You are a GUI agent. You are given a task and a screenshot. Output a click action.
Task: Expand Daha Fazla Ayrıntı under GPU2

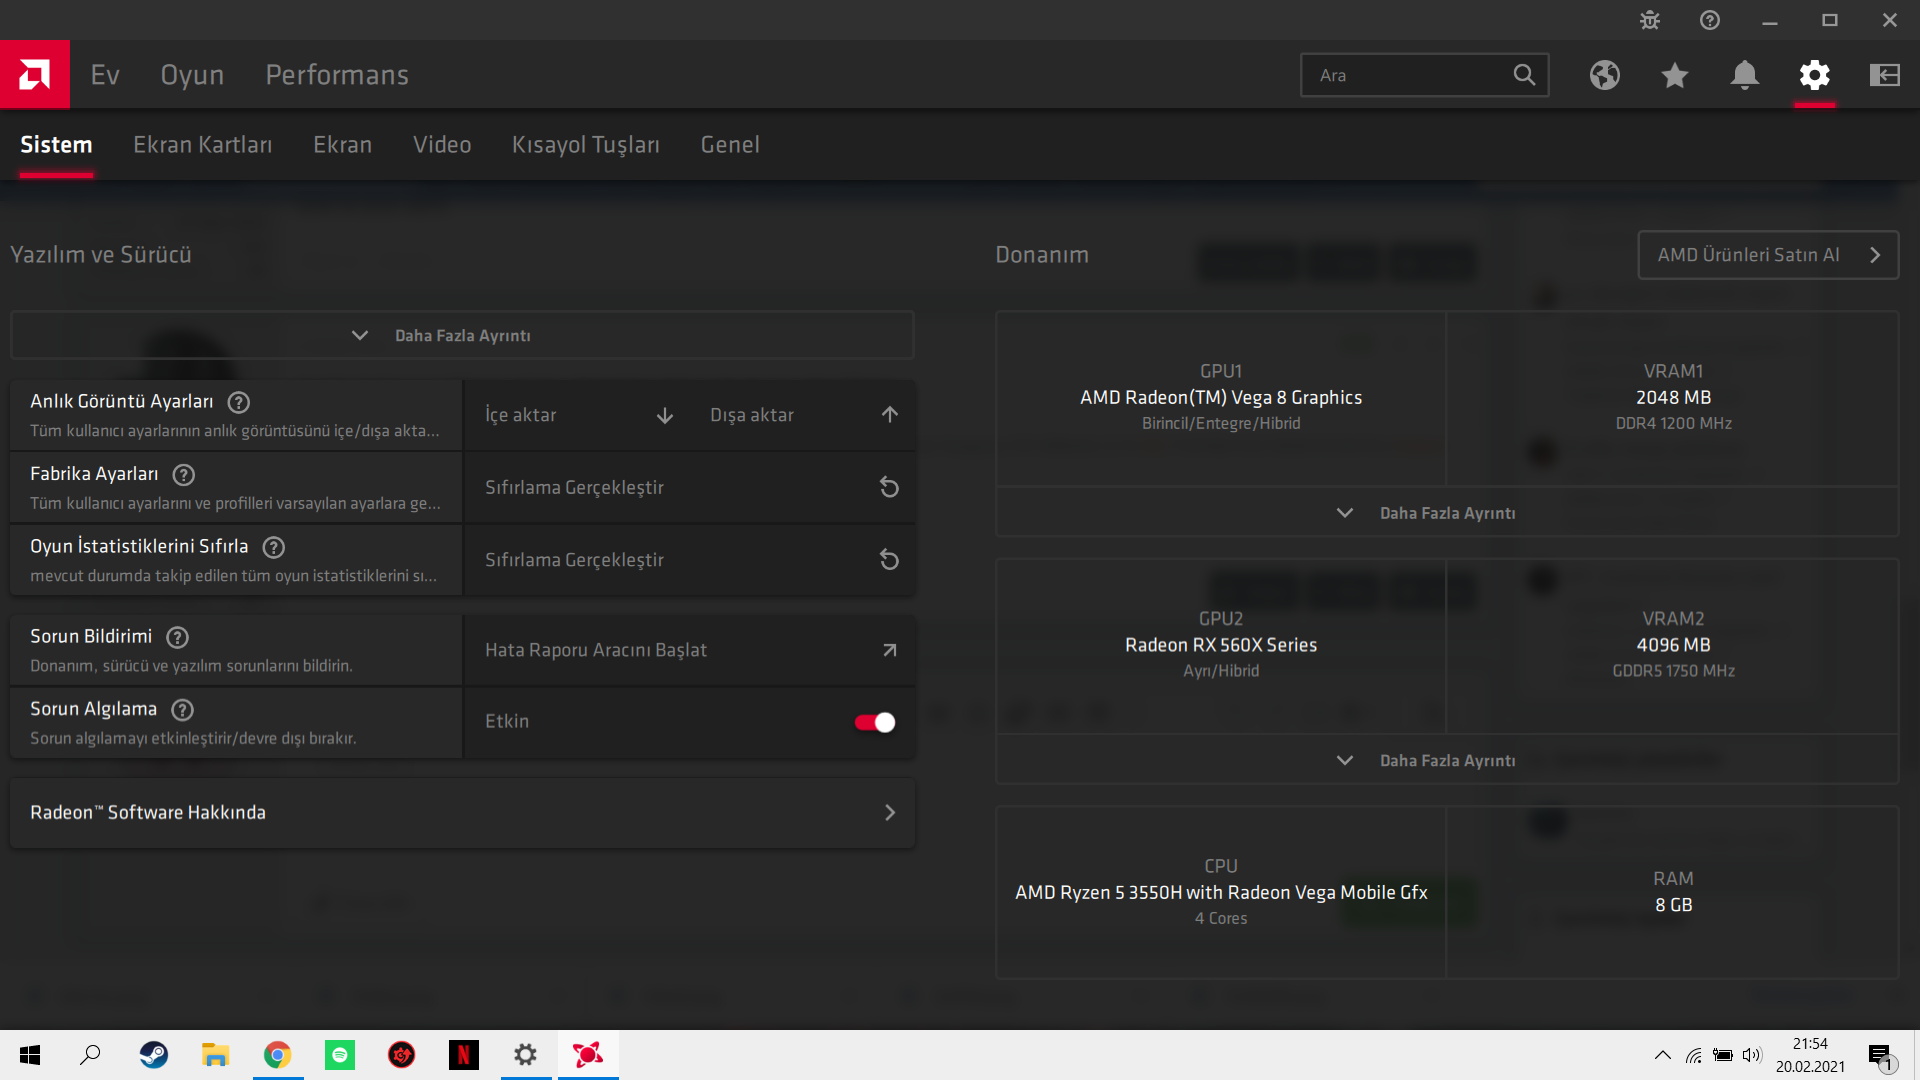[x=1447, y=760]
